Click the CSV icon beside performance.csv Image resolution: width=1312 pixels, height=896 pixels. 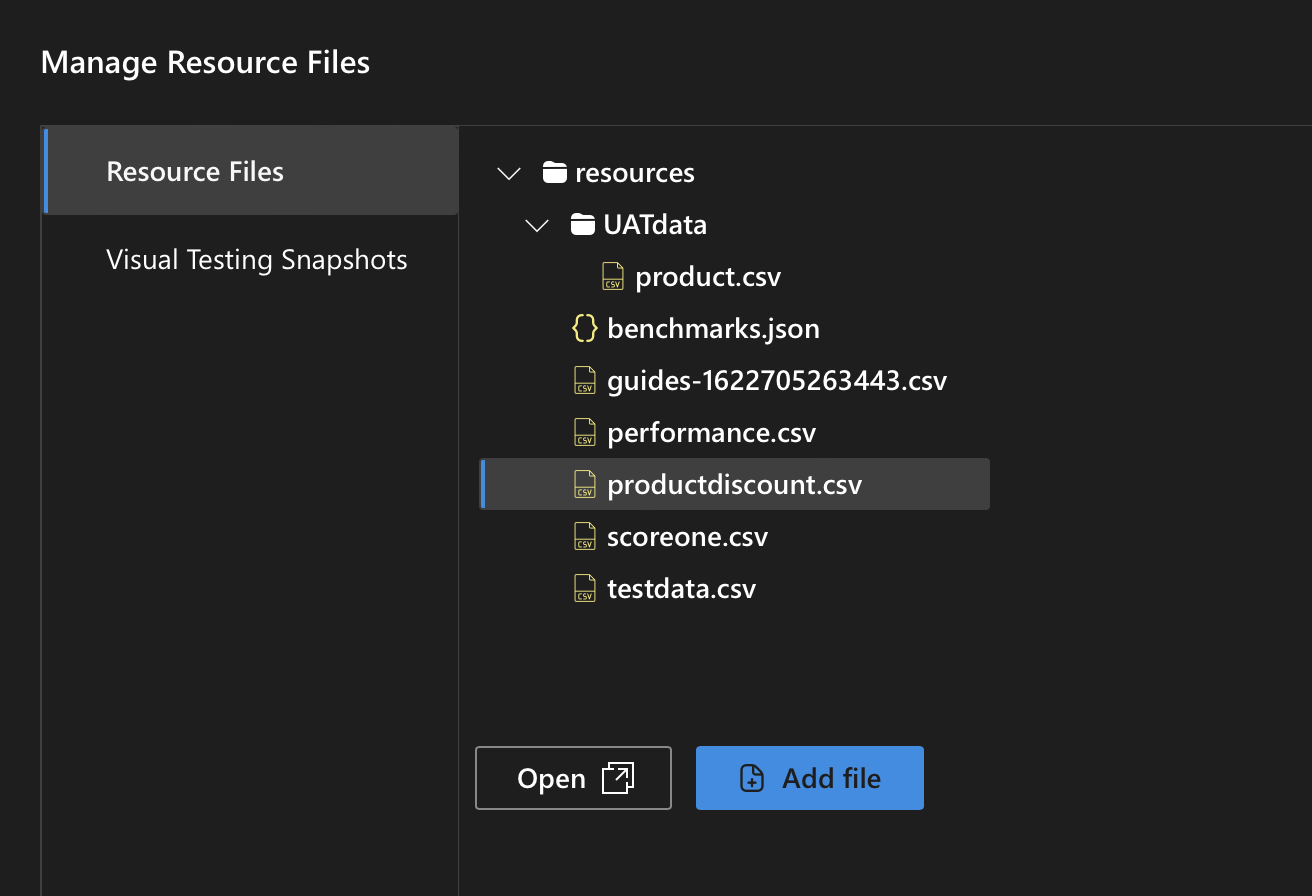pos(584,433)
